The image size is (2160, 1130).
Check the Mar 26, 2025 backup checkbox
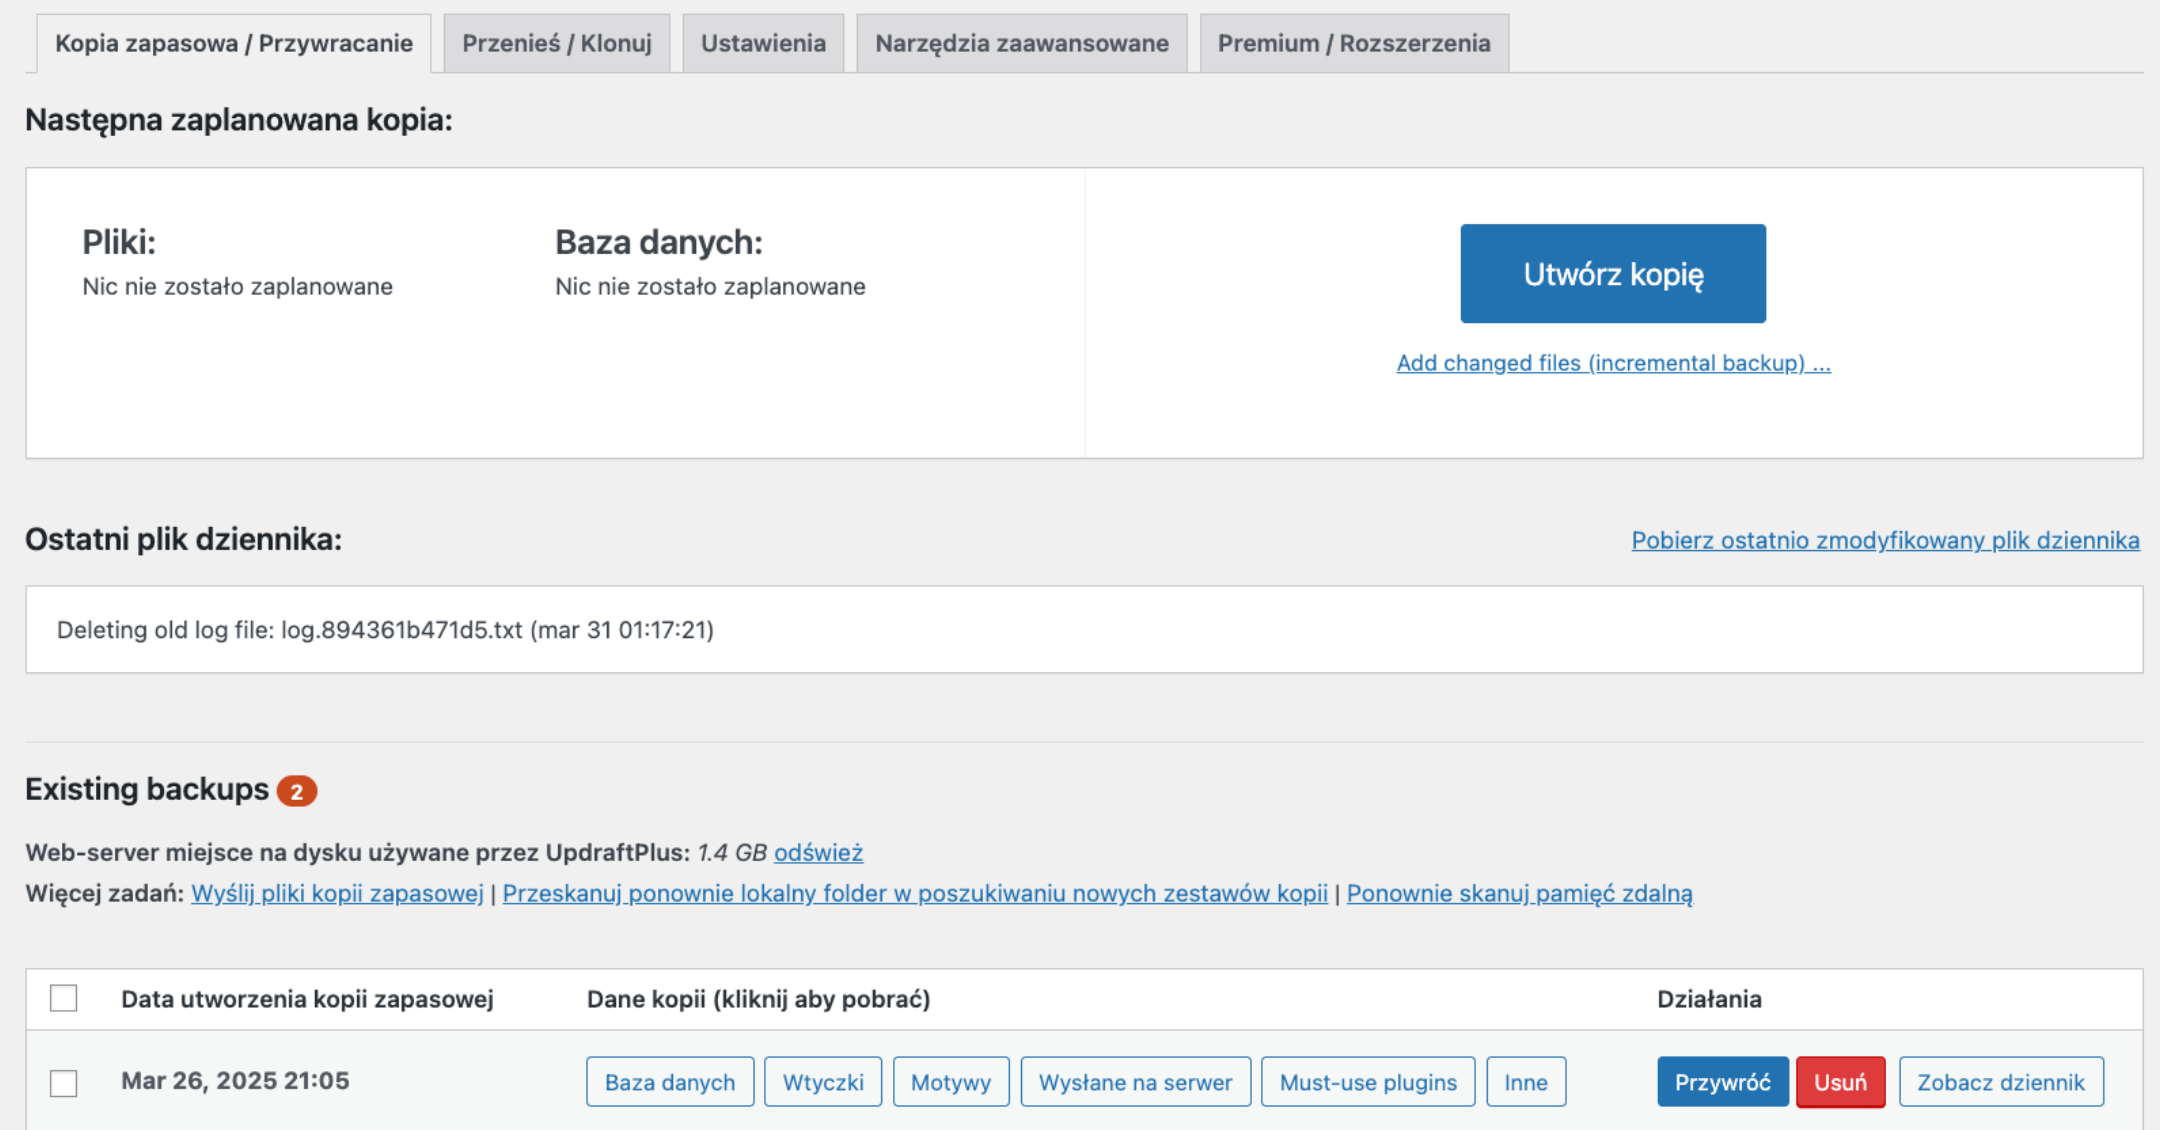click(x=64, y=1082)
